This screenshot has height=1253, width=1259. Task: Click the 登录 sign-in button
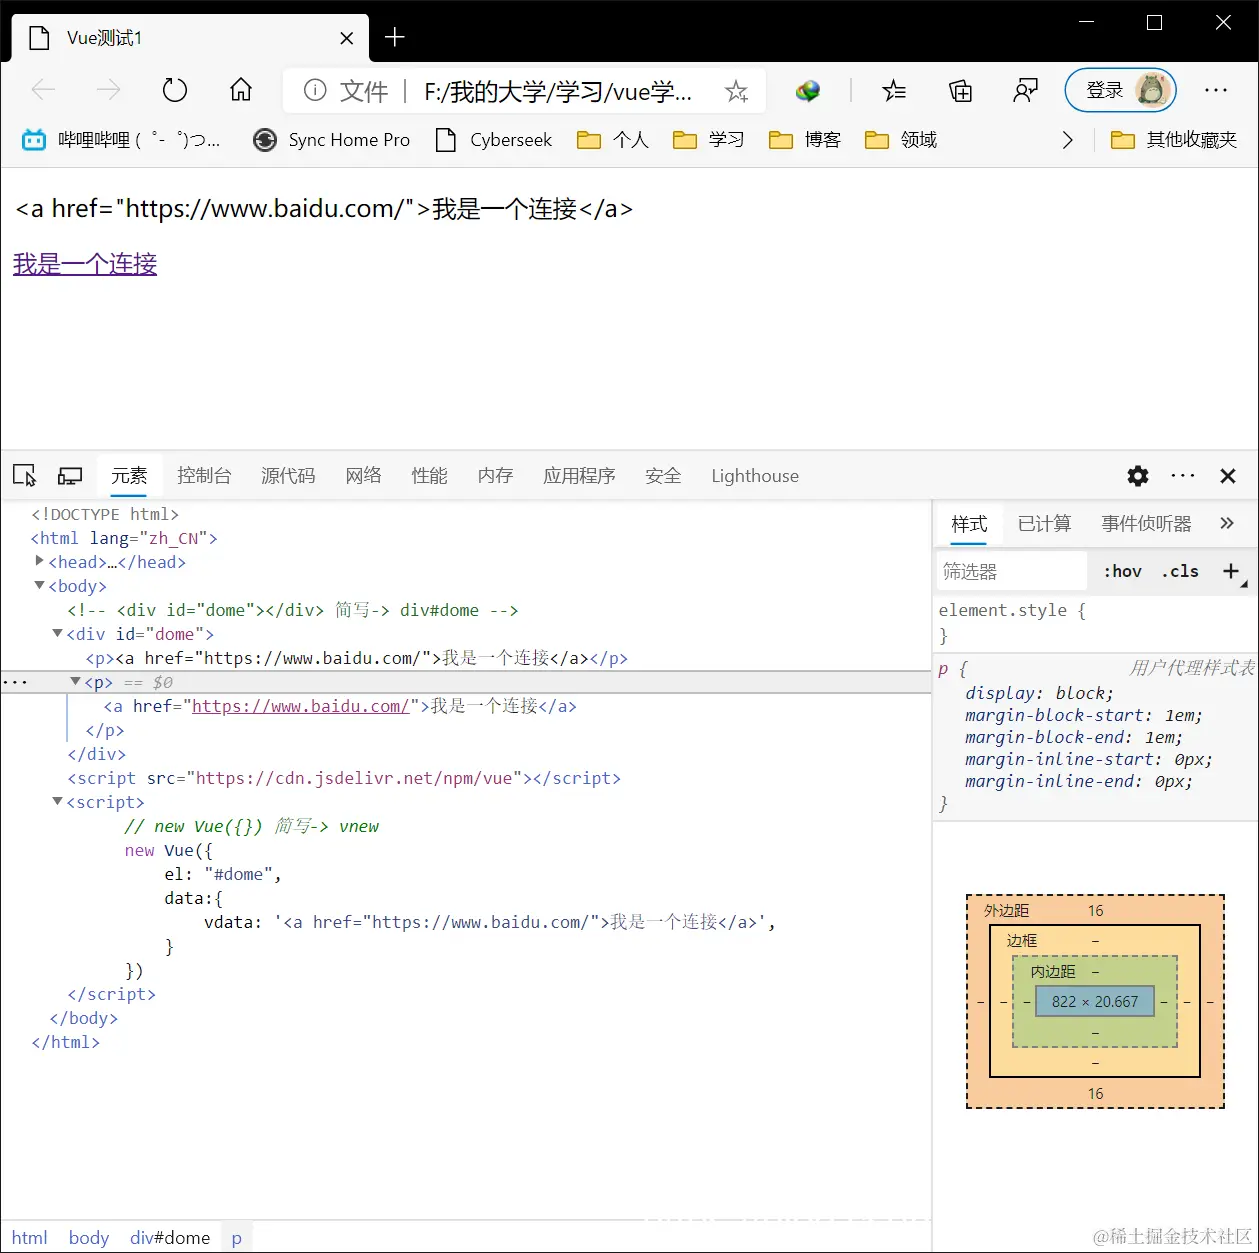click(1120, 91)
